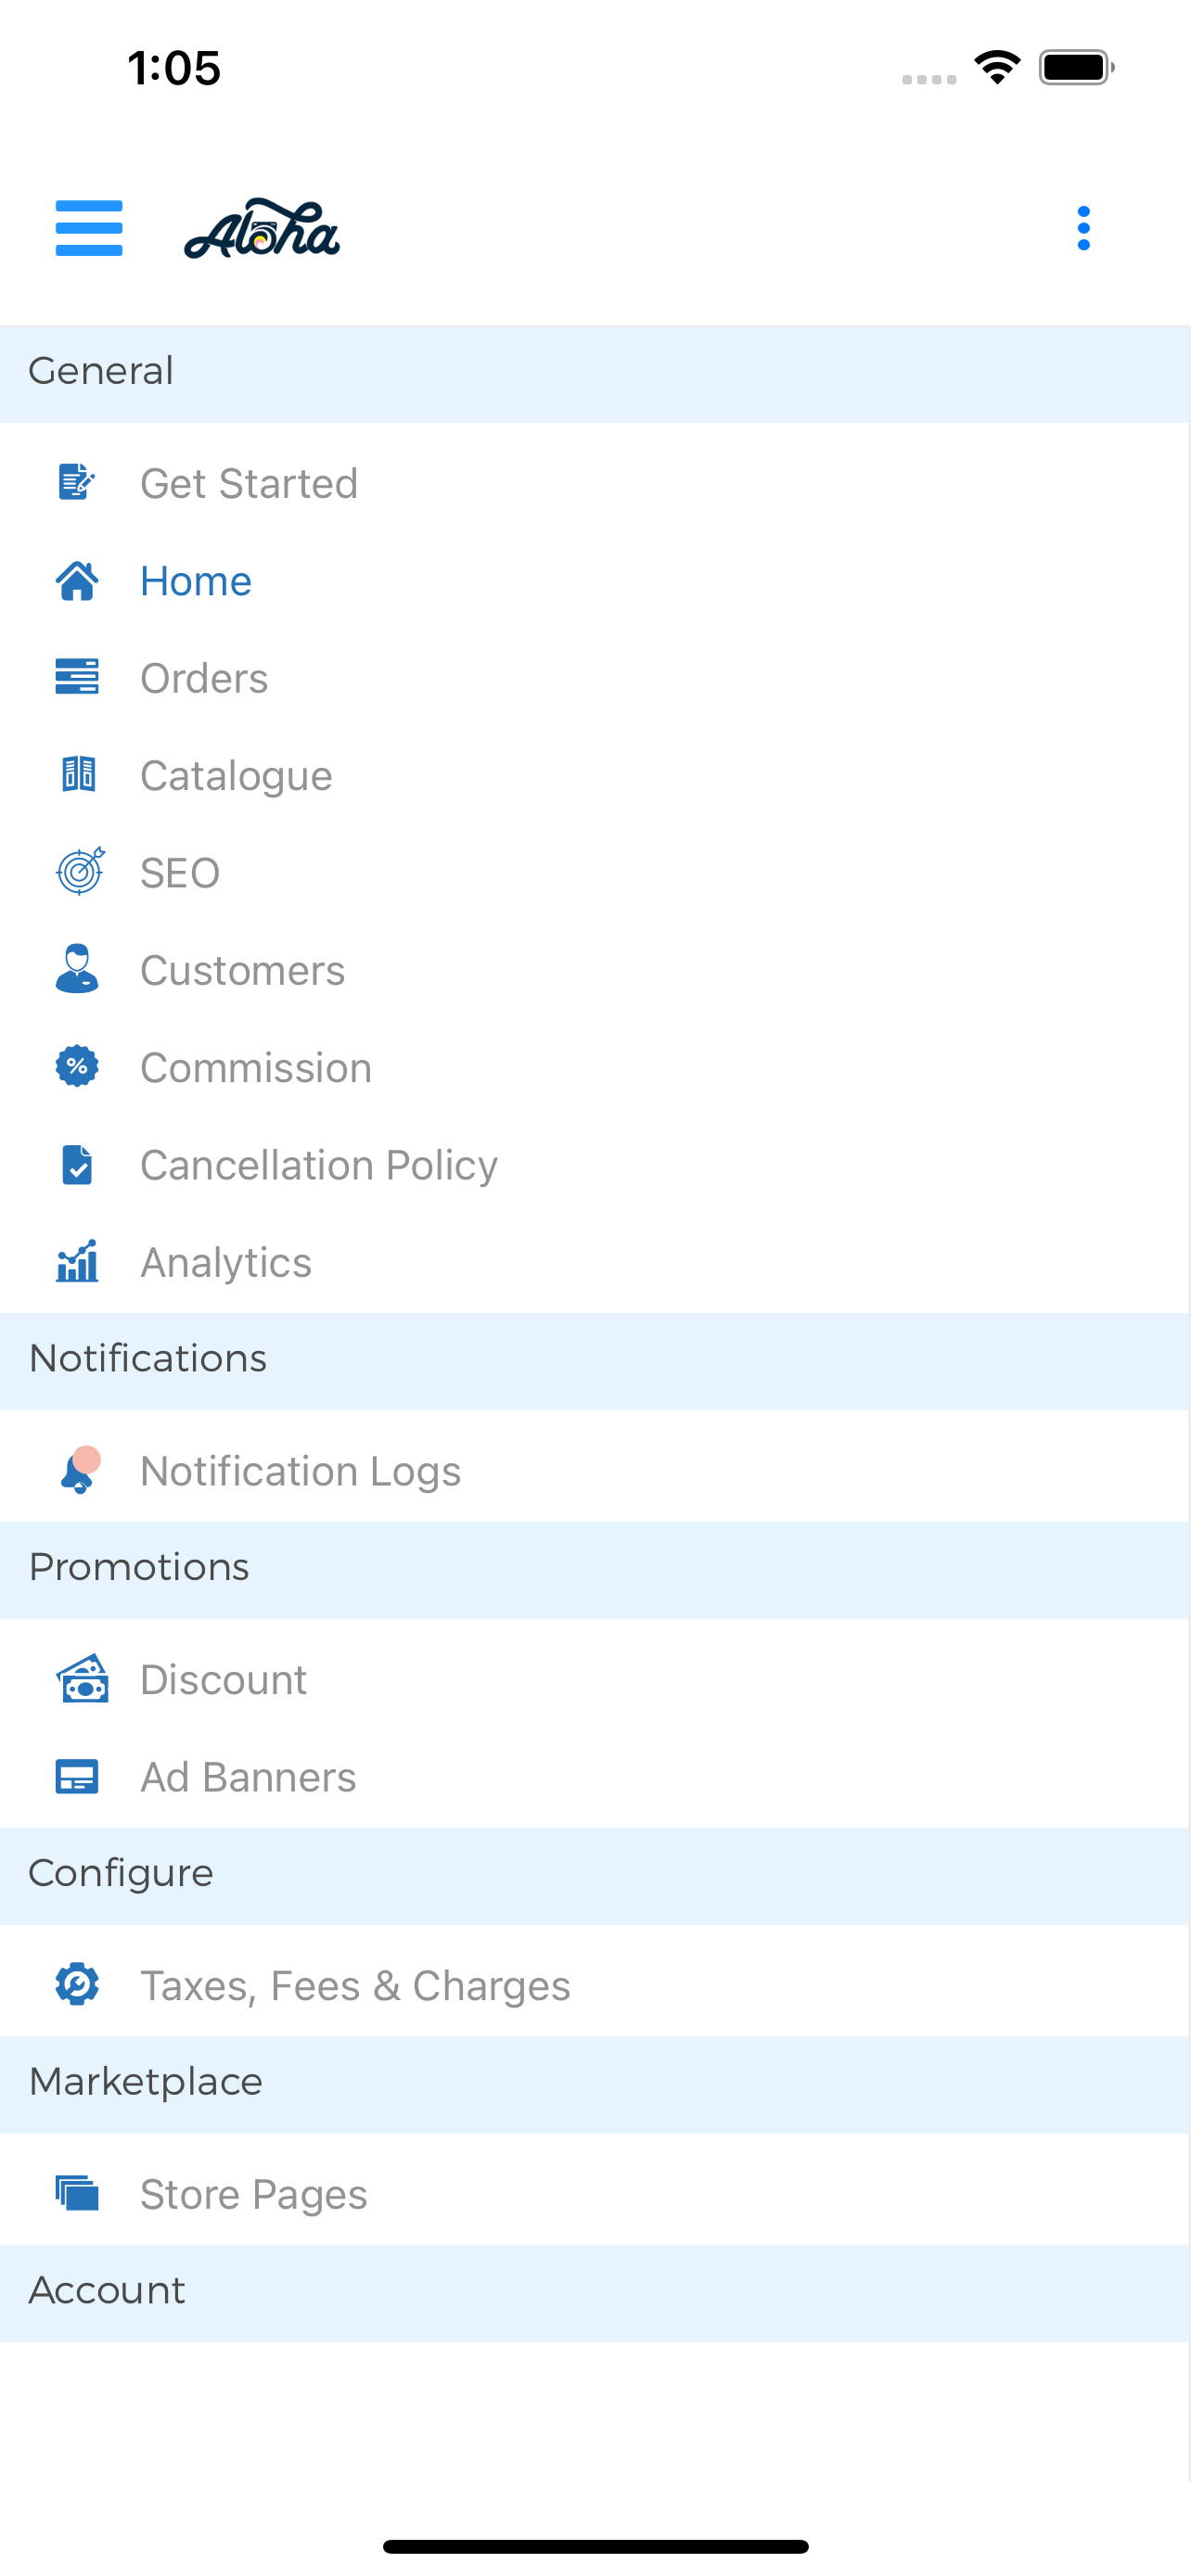Image resolution: width=1191 pixels, height=2576 pixels.
Task: Click the Orders list icon
Action: pos(77,677)
